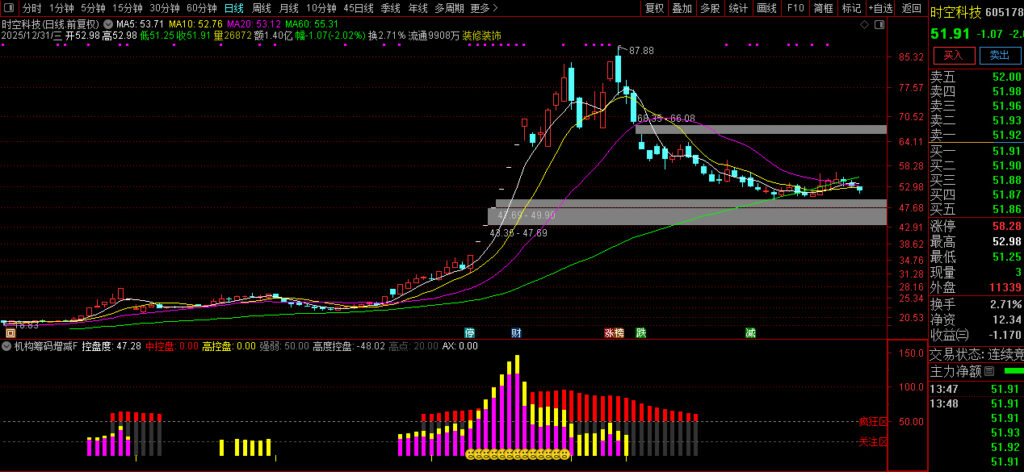Screen dimensions: 1024x472
Task: Toggle 复权 price adjustment mode
Action: [654, 8]
